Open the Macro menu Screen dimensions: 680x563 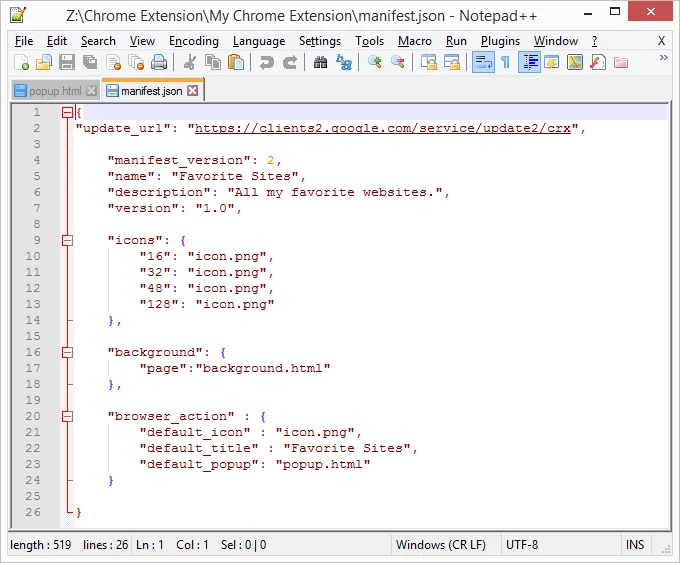[415, 41]
